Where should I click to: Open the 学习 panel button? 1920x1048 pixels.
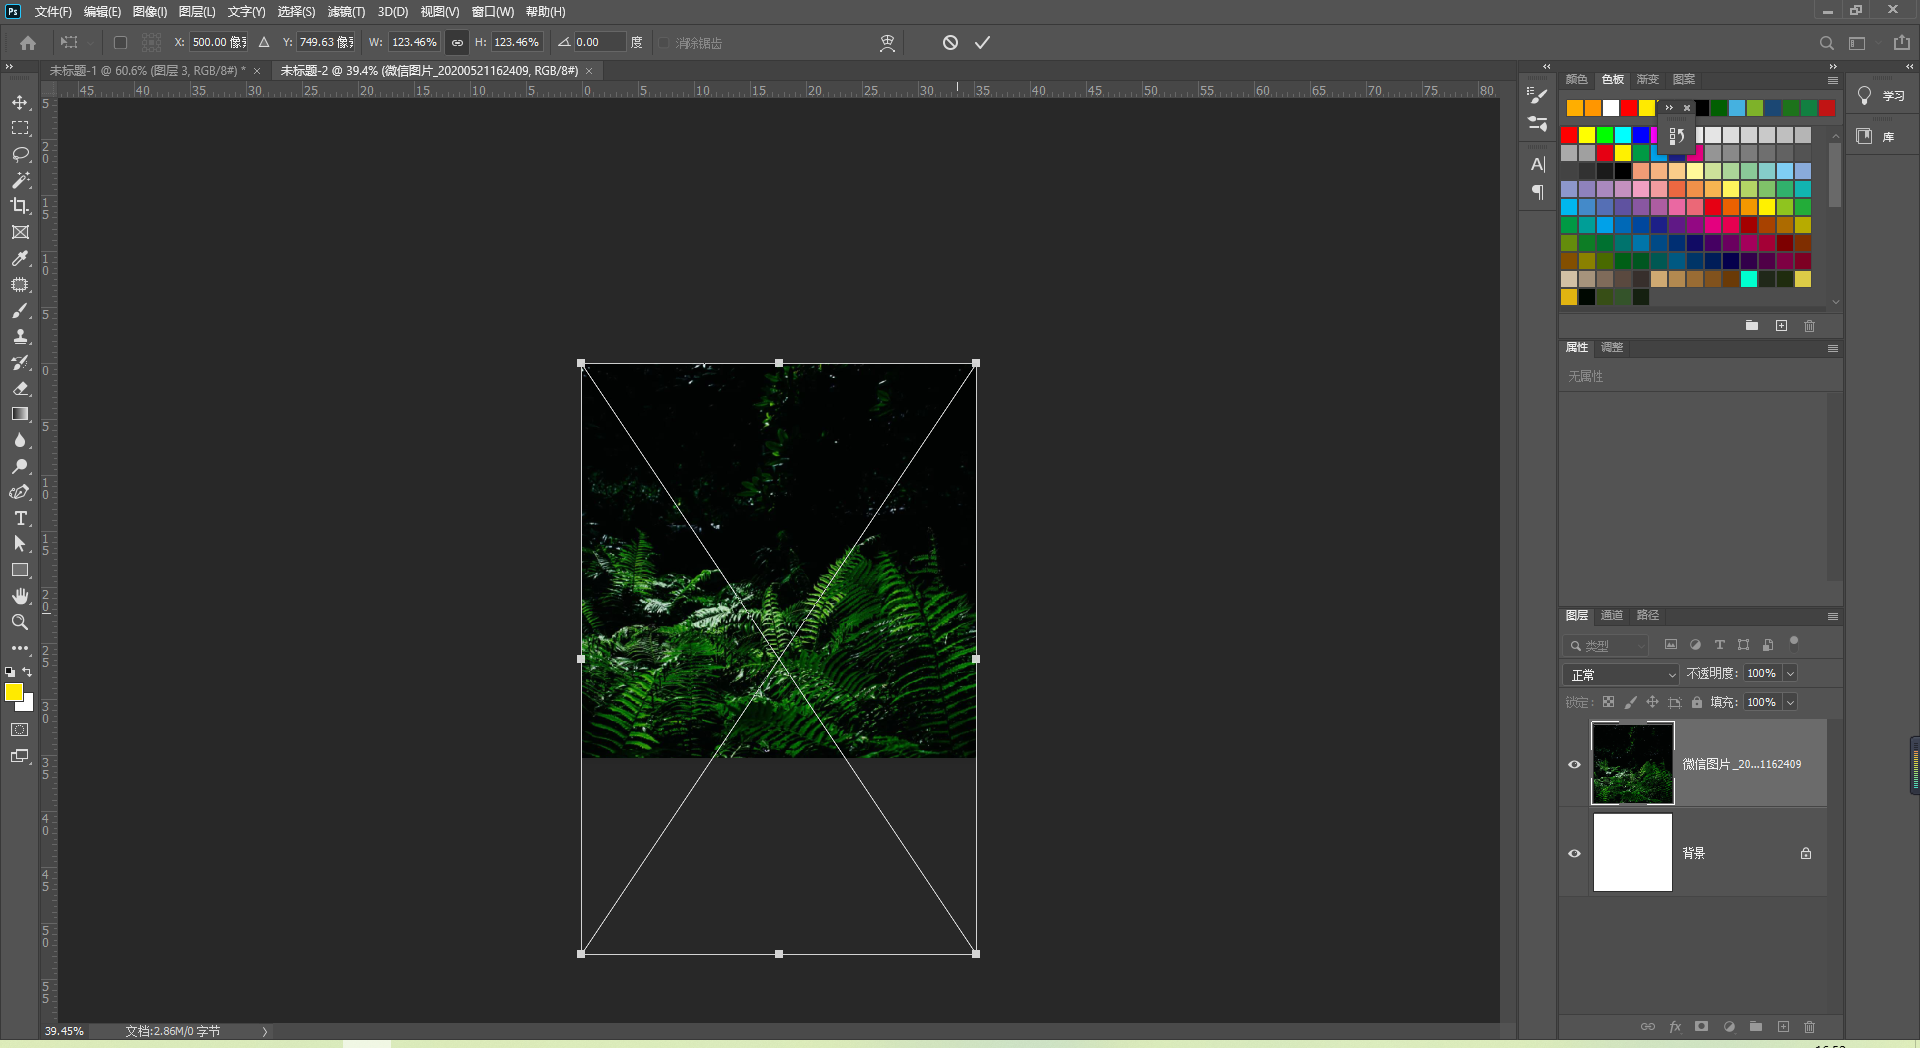(x=1881, y=96)
